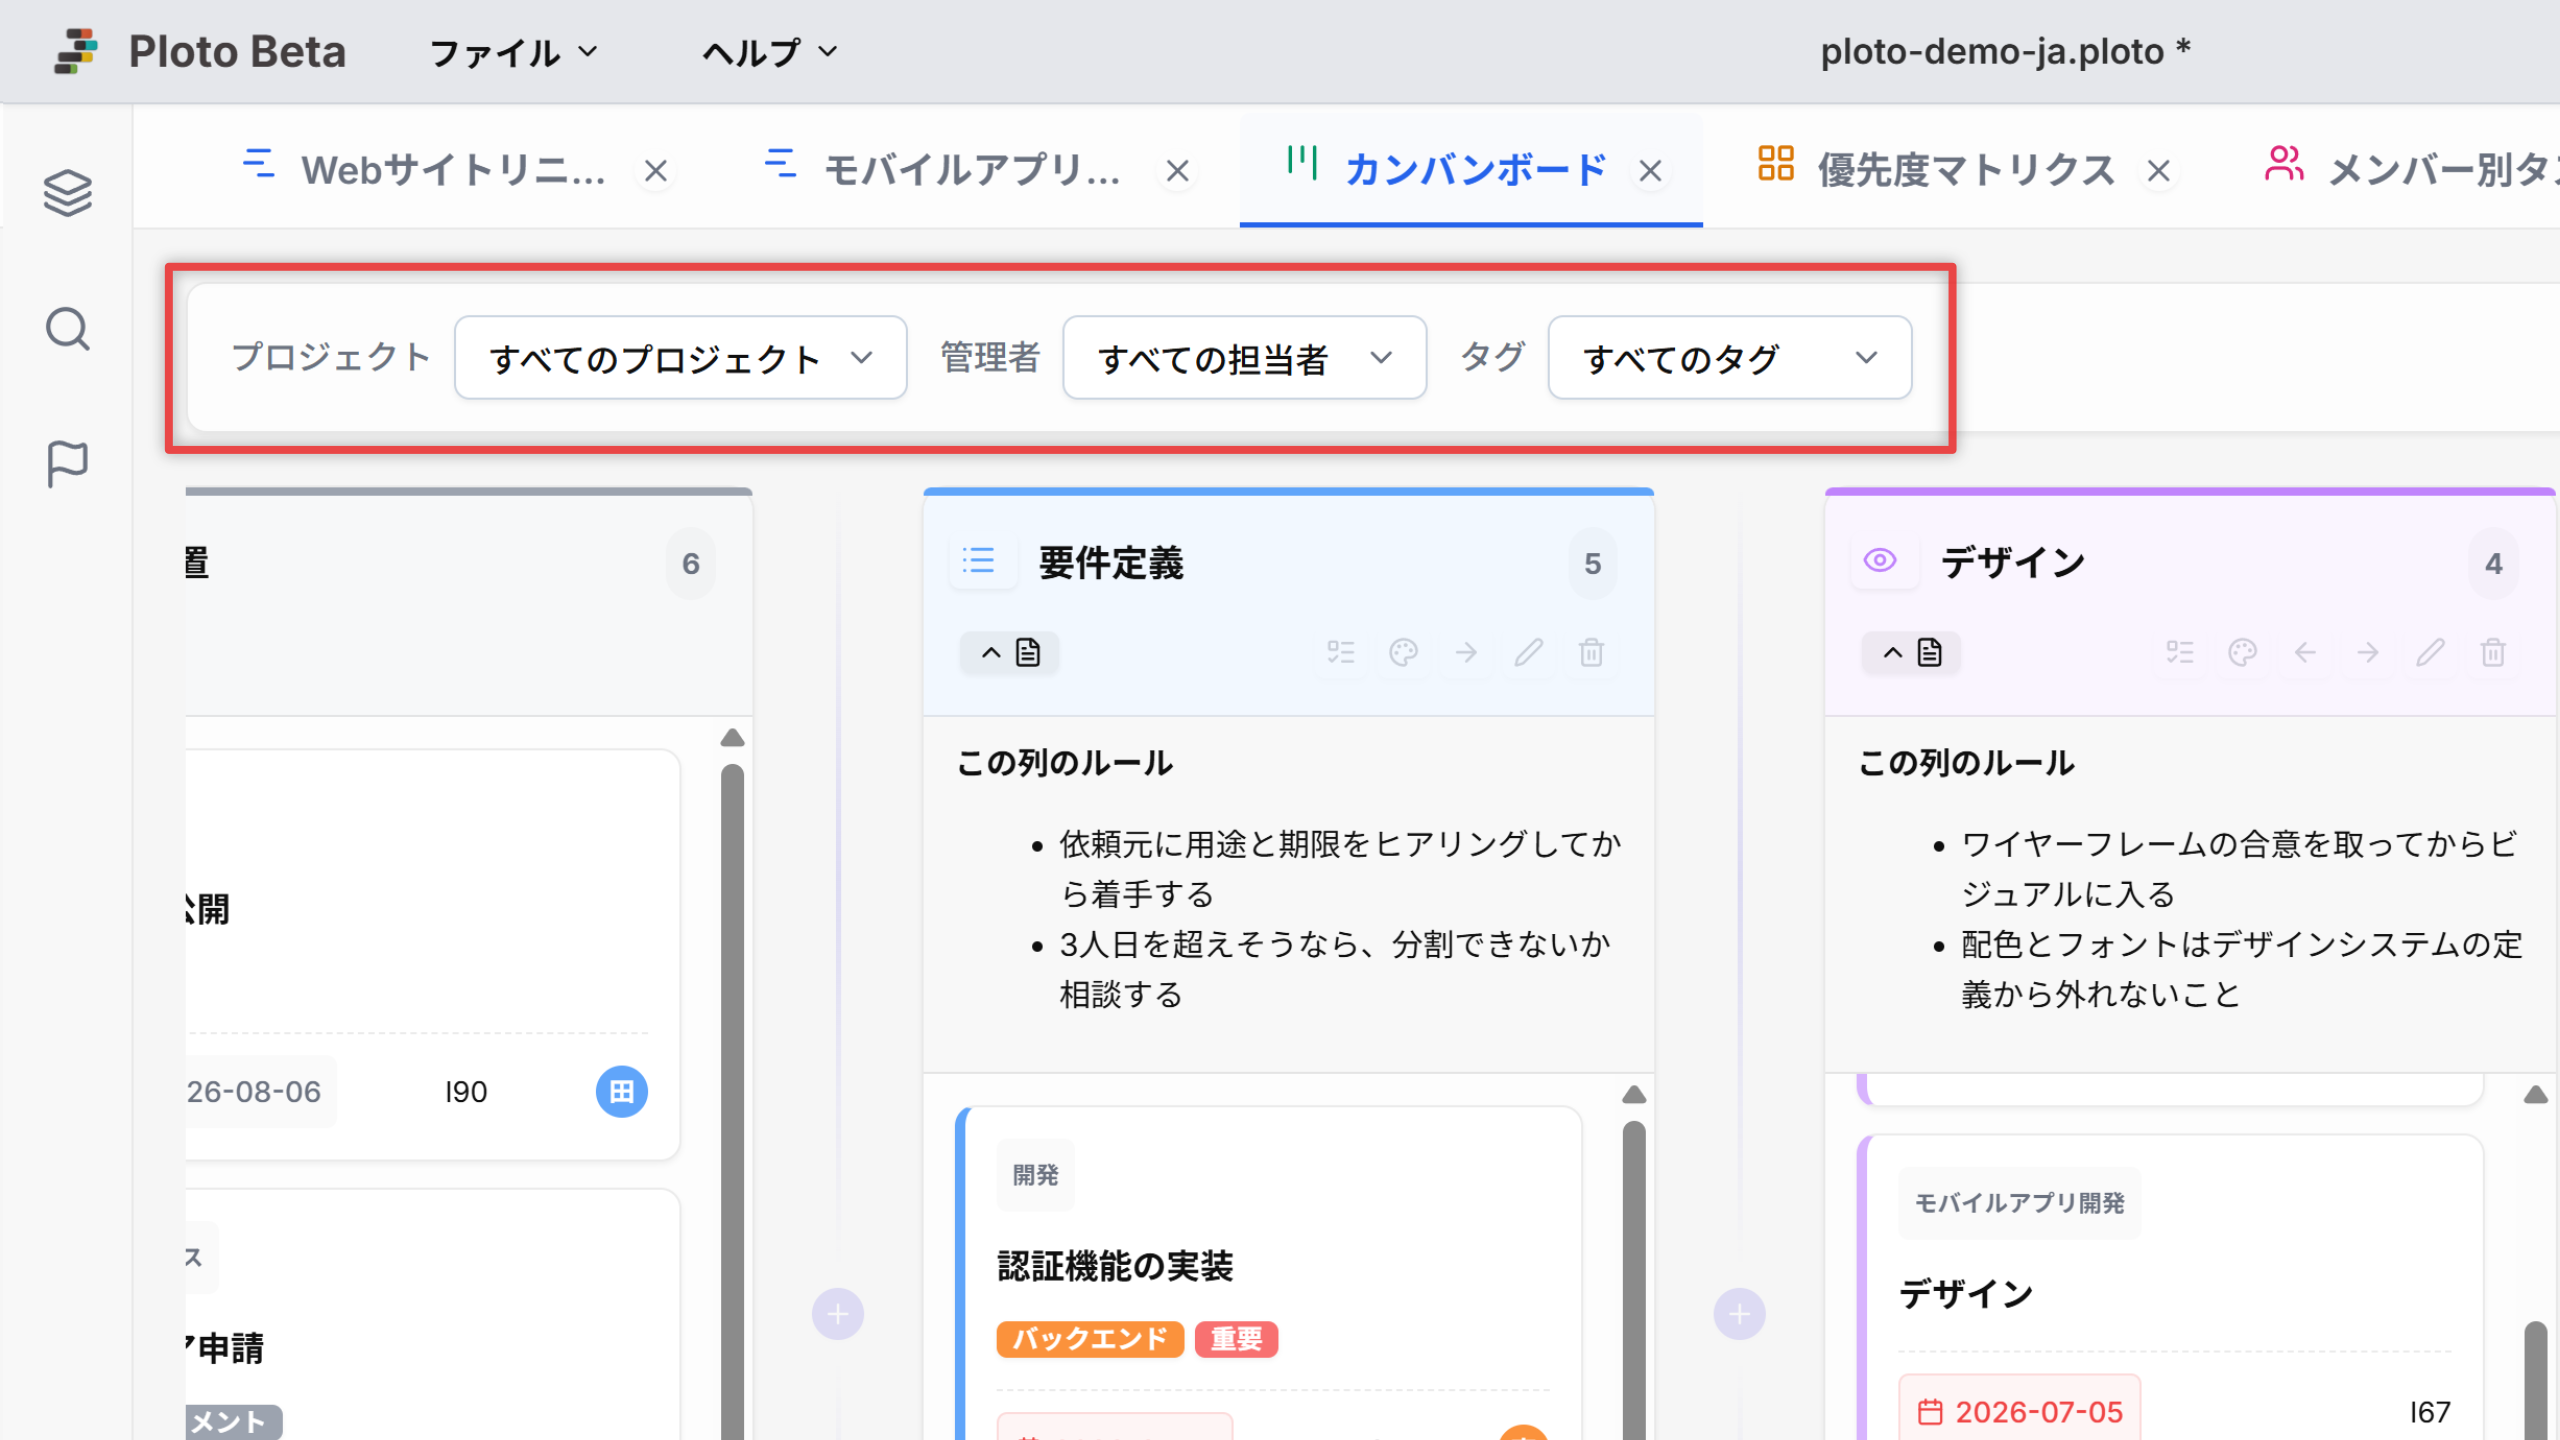Click the Ploto Beta logo icon
This screenshot has height=1440, width=2560.
click(76, 51)
